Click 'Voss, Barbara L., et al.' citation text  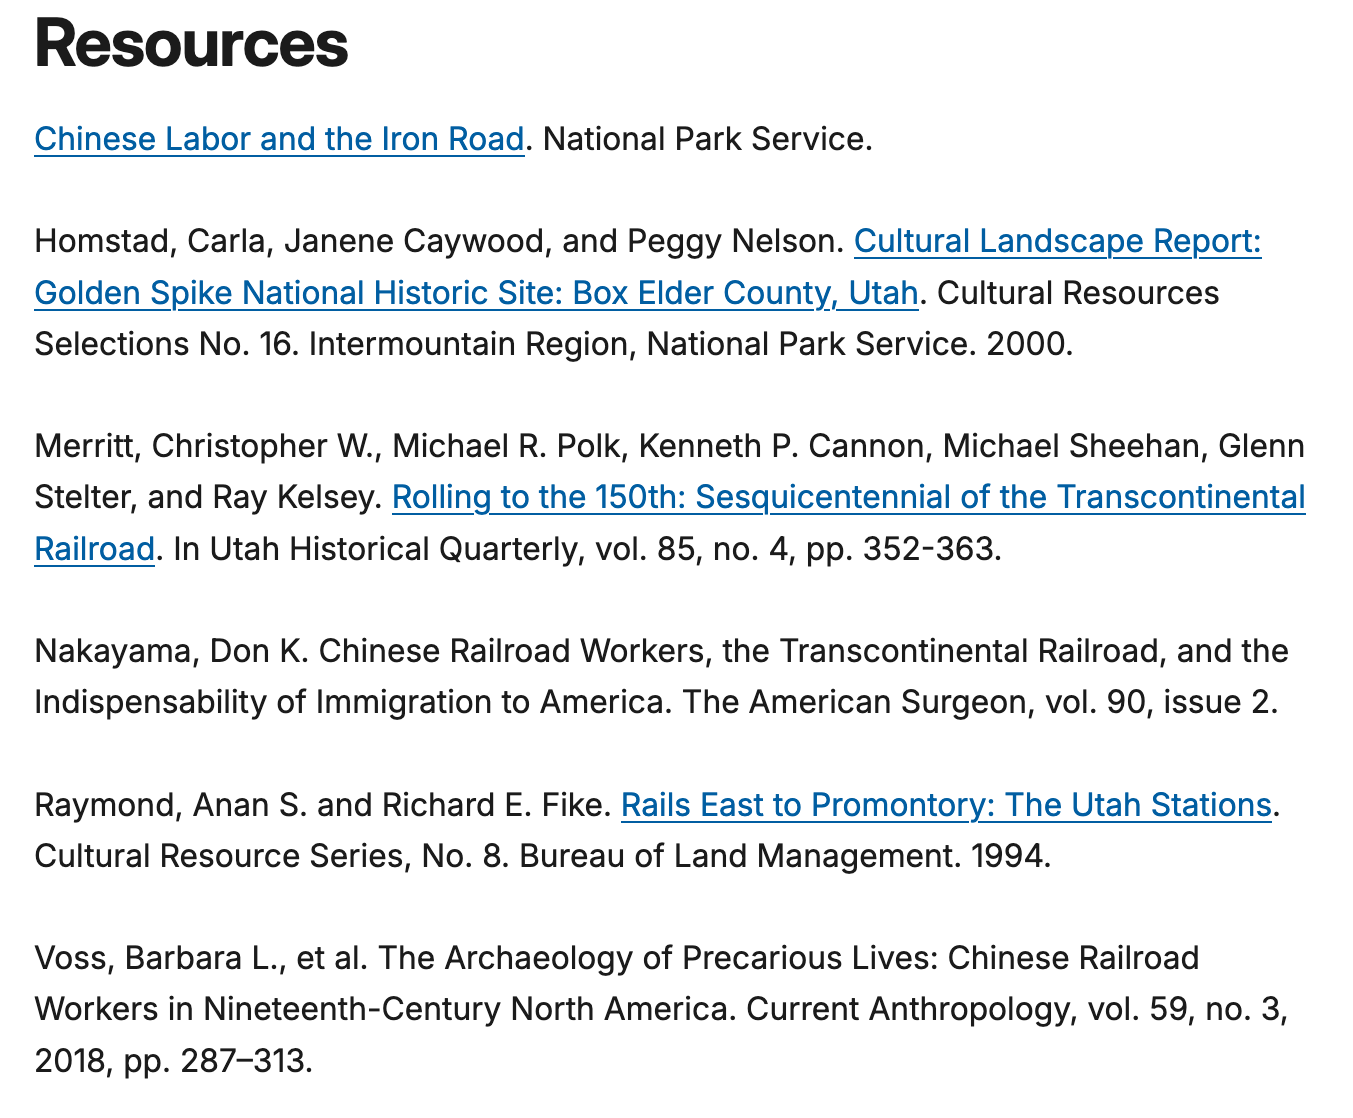202,959
